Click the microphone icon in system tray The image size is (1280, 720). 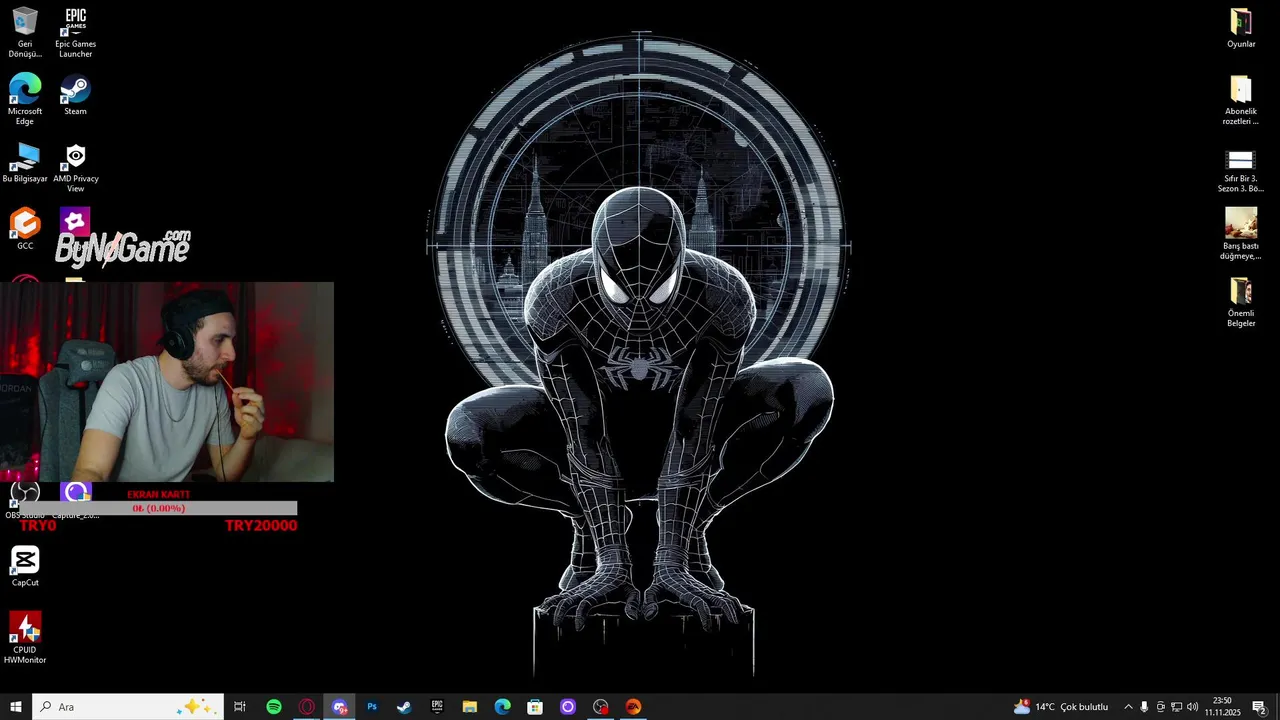(x=1144, y=707)
